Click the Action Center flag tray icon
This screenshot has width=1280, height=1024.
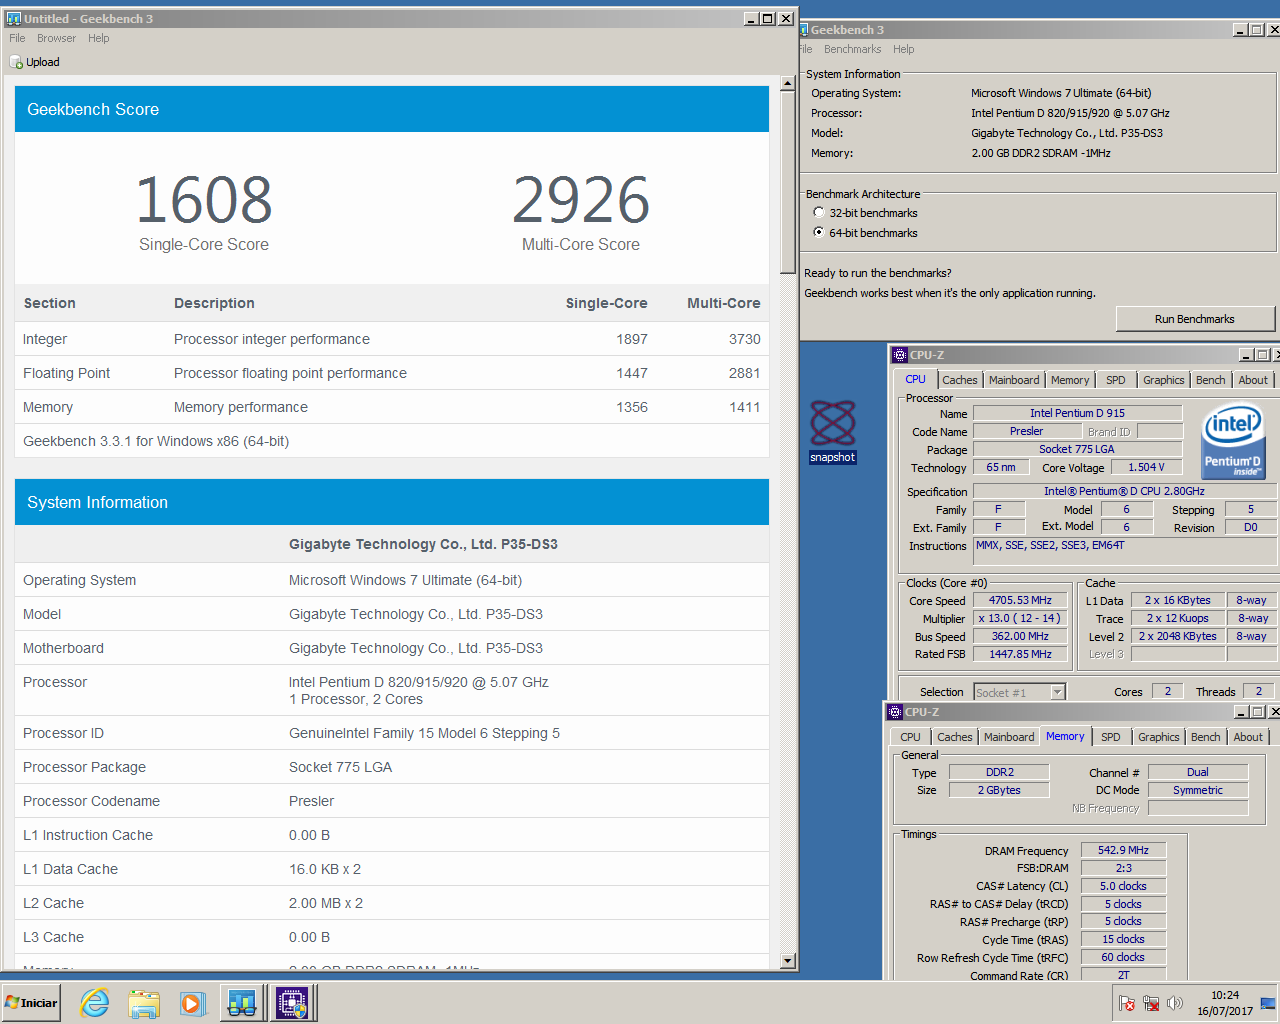pyautogui.click(x=1126, y=1003)
